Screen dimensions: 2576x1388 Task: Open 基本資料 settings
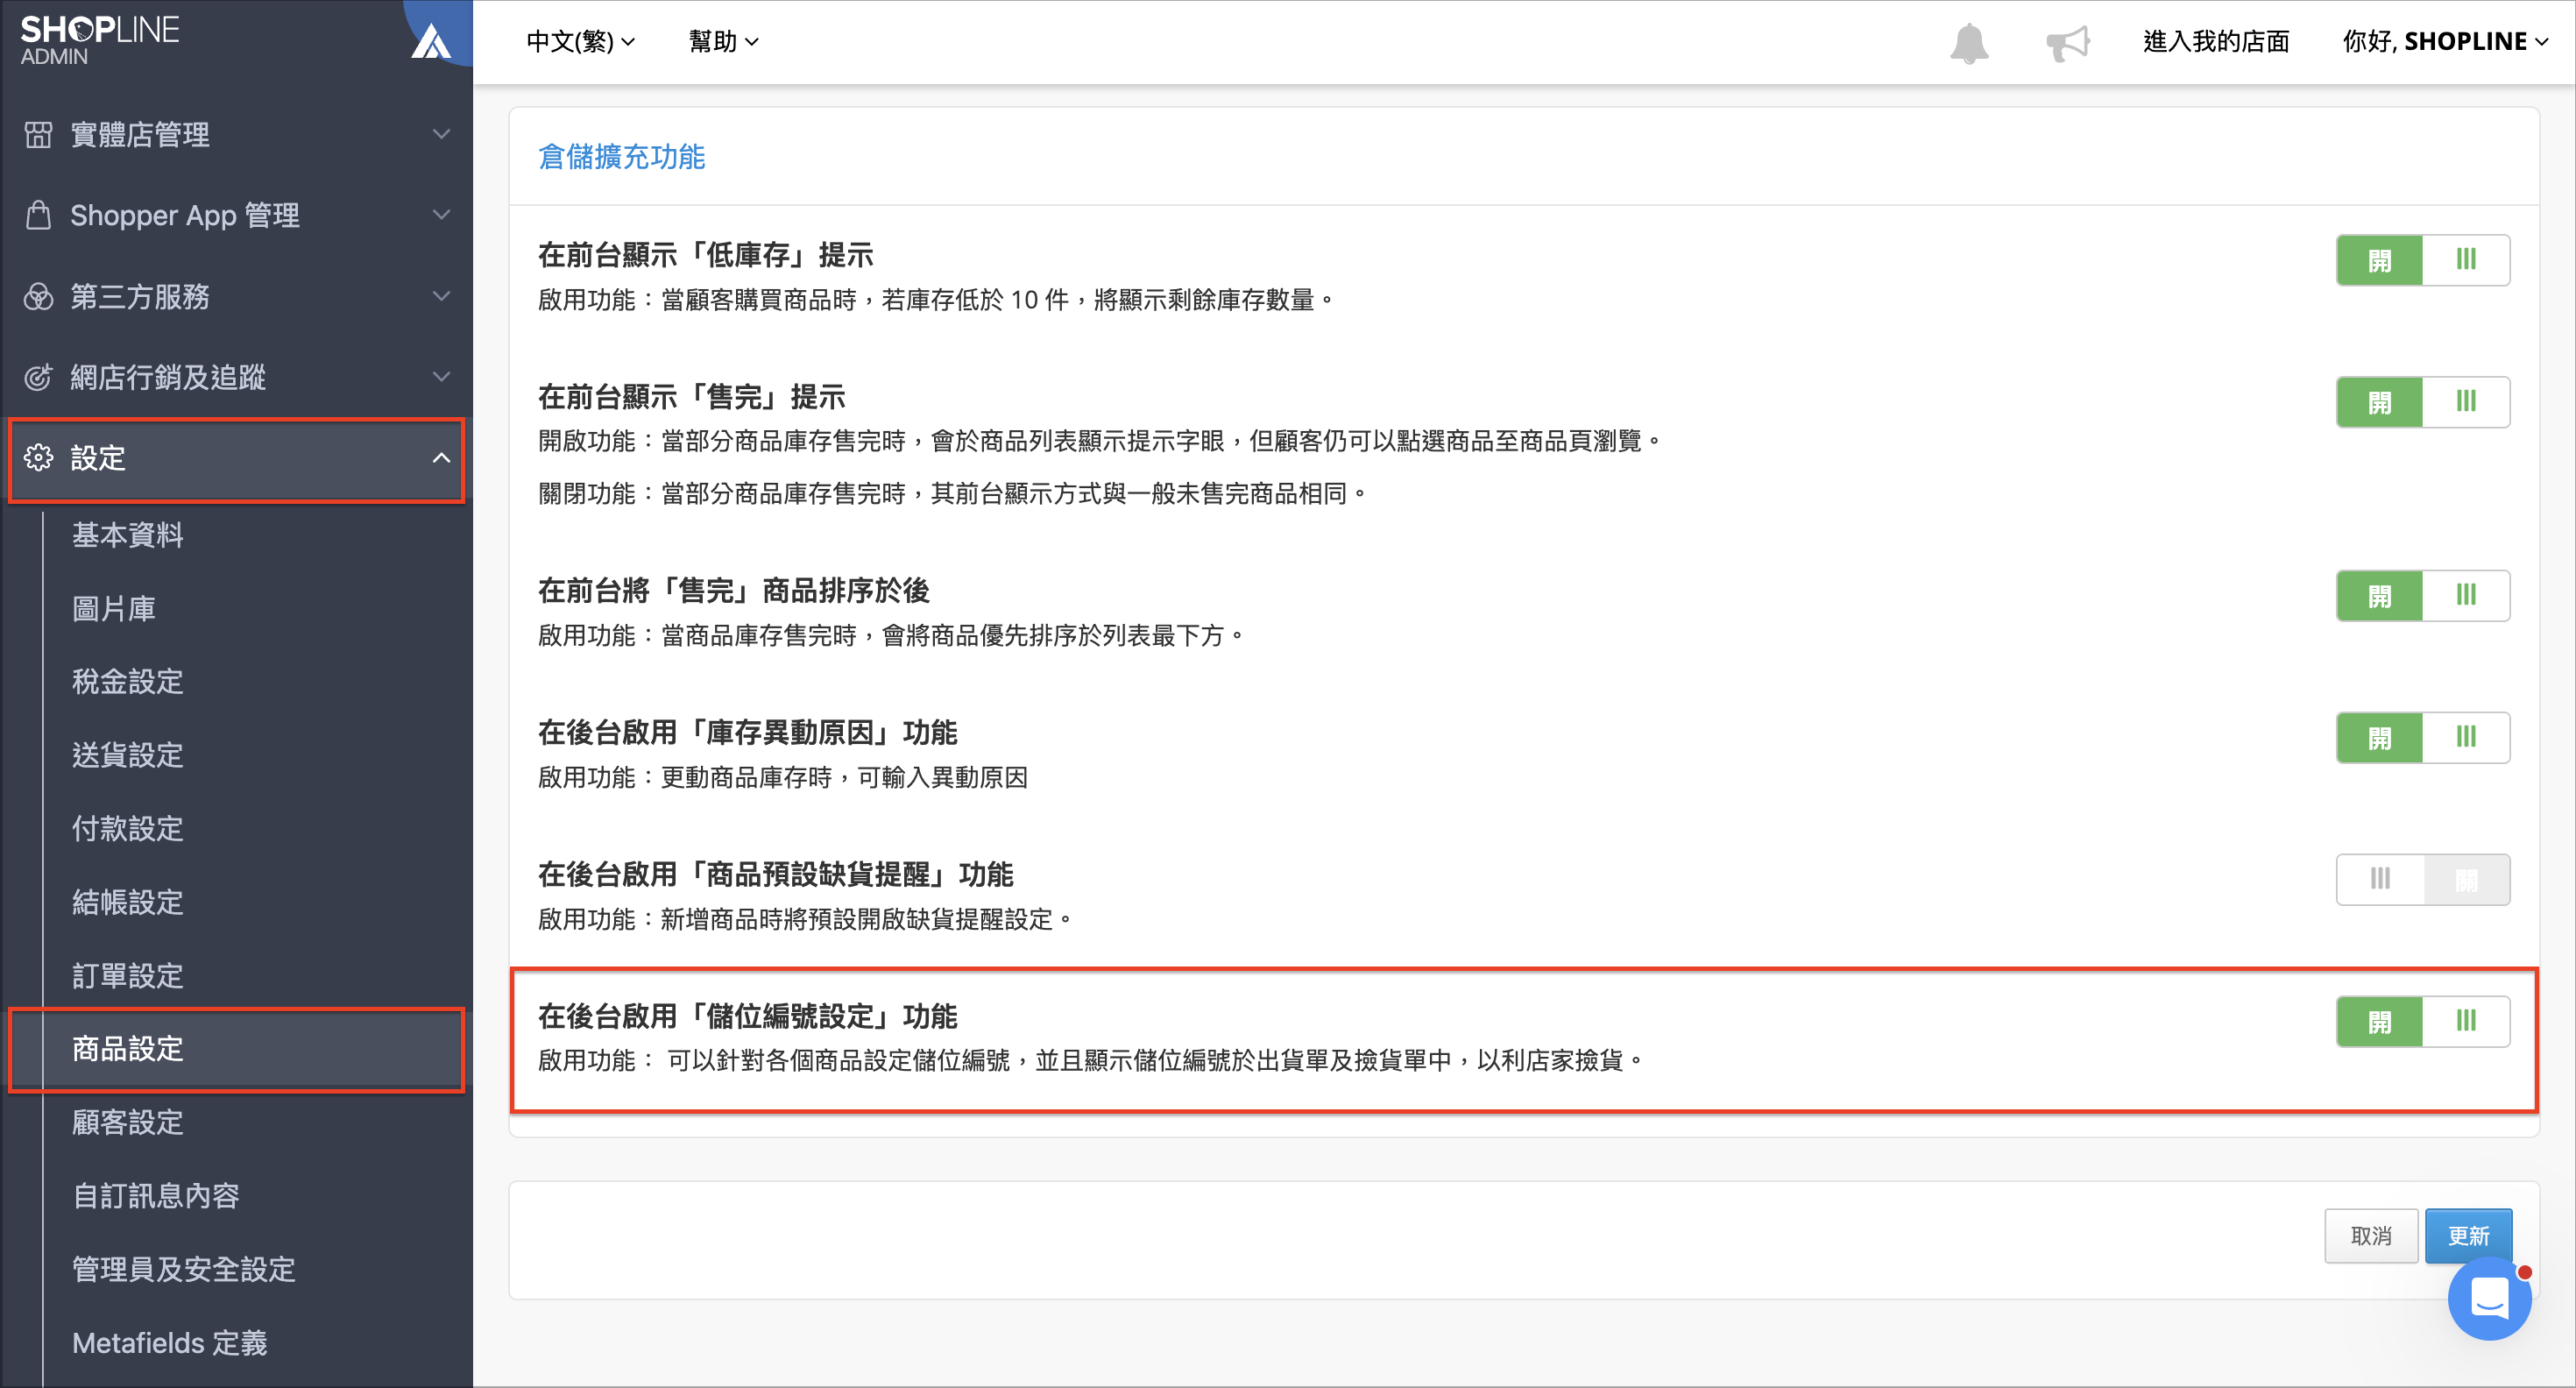coord(128,535)
